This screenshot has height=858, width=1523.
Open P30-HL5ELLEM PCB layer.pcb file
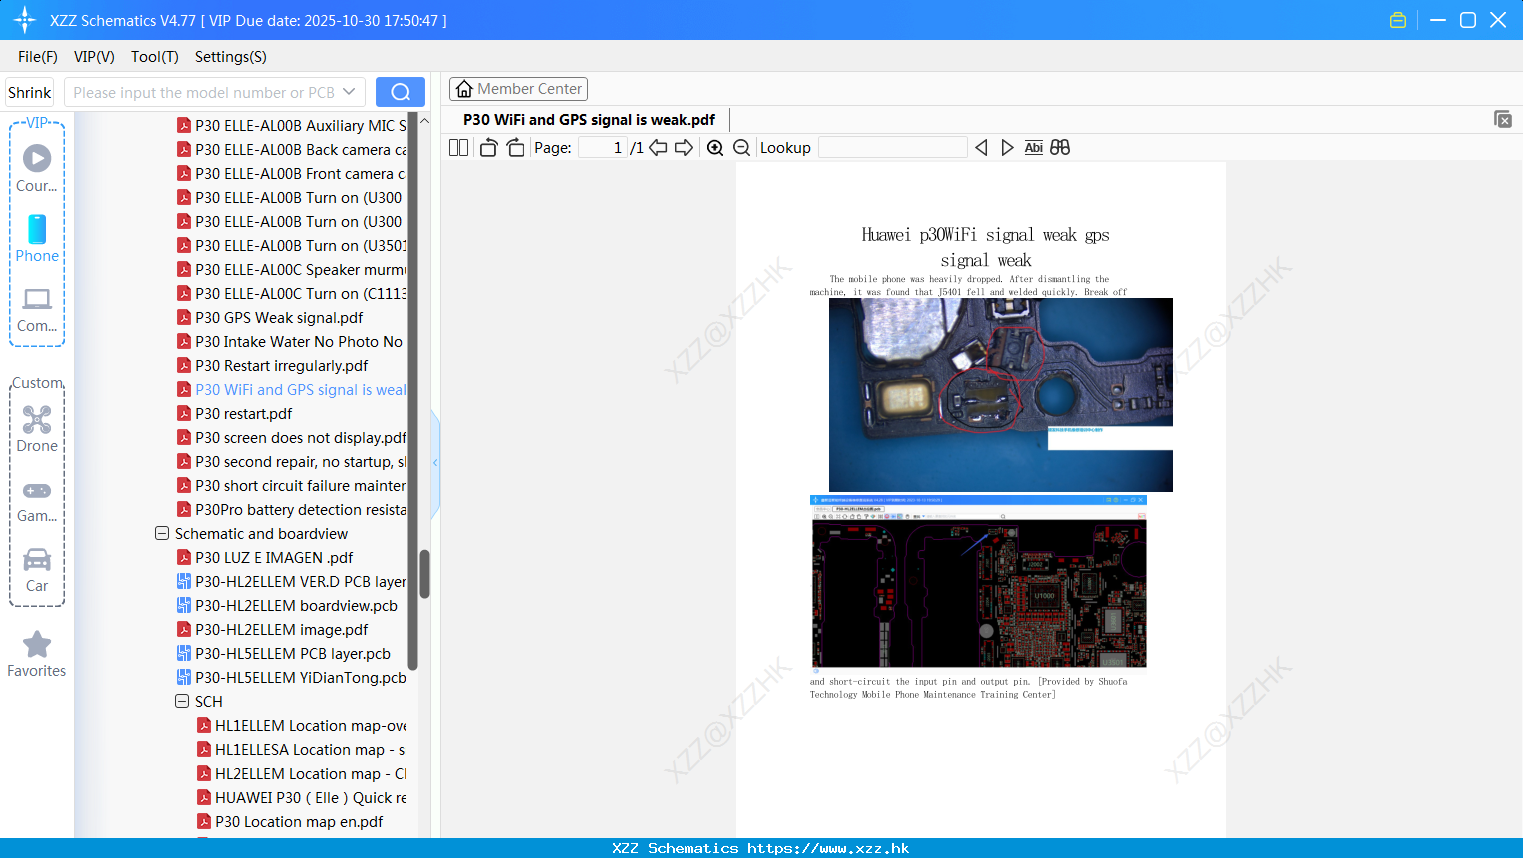(284, 654)
